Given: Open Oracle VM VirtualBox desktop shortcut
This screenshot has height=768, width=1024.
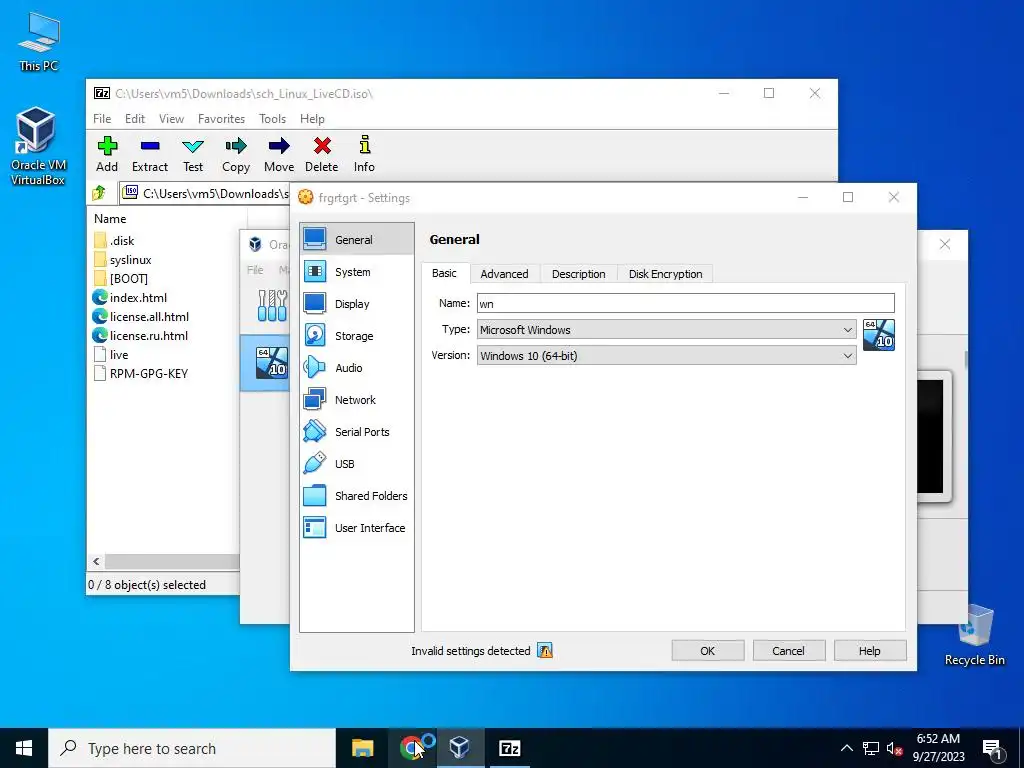Looking at the screenshot, I should point(37,146).
